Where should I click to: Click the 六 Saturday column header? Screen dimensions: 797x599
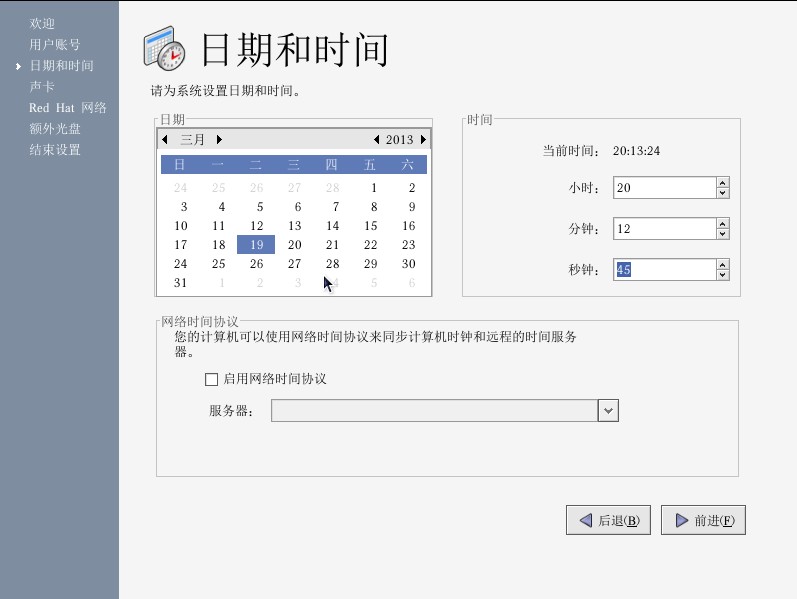pyautogui.click(x=408, y=164)
